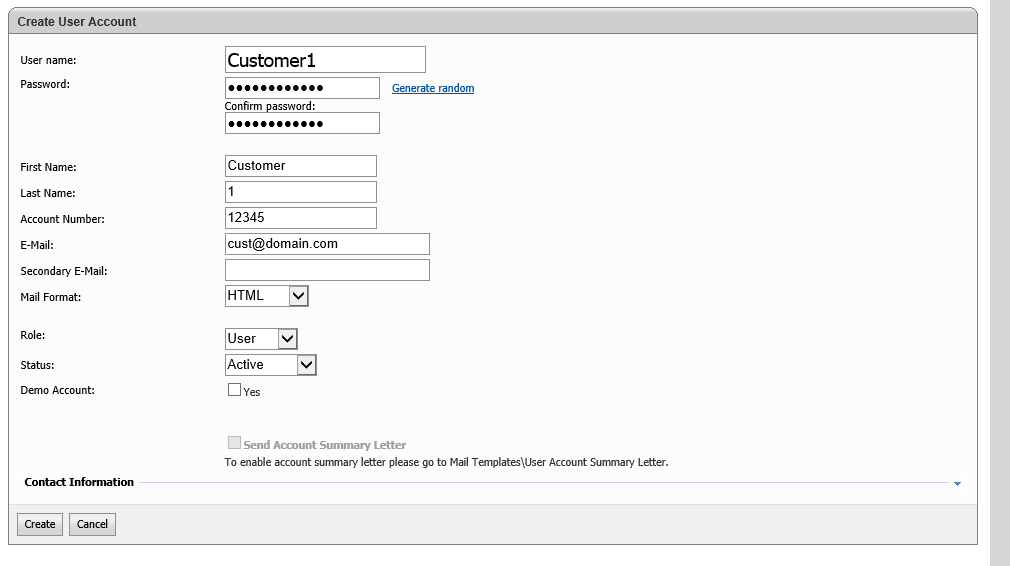The image size is (1010, 566).
Task: Click the Create button
Action: point(40,524)
